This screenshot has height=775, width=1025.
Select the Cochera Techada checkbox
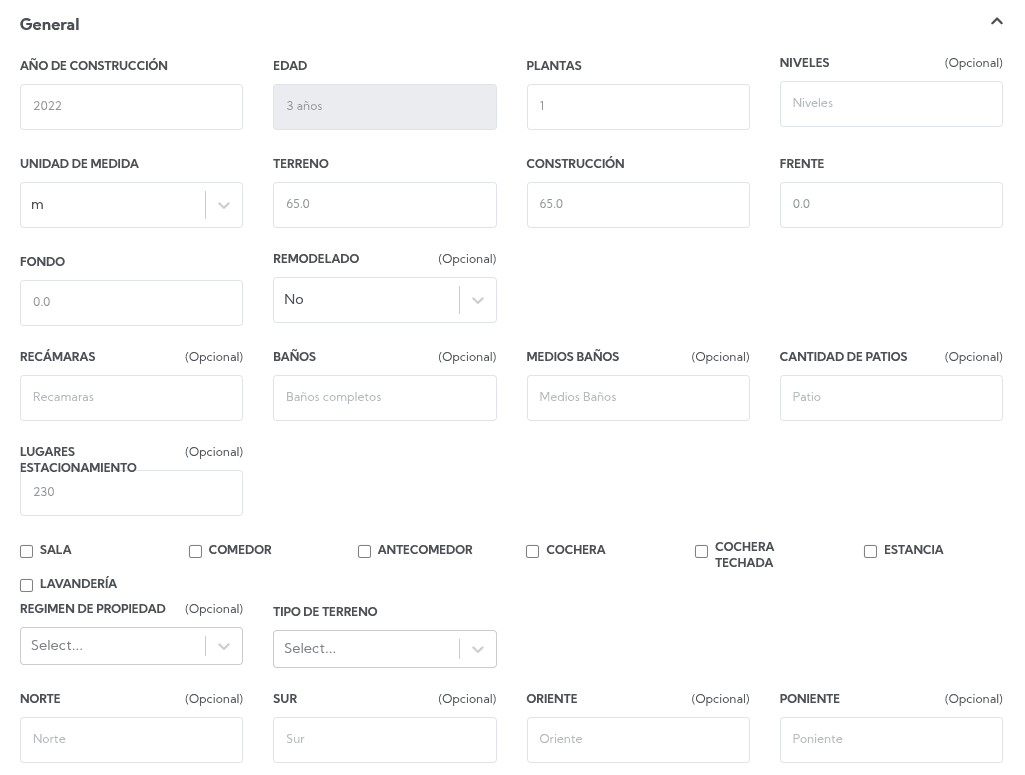(x=702, y=551)
